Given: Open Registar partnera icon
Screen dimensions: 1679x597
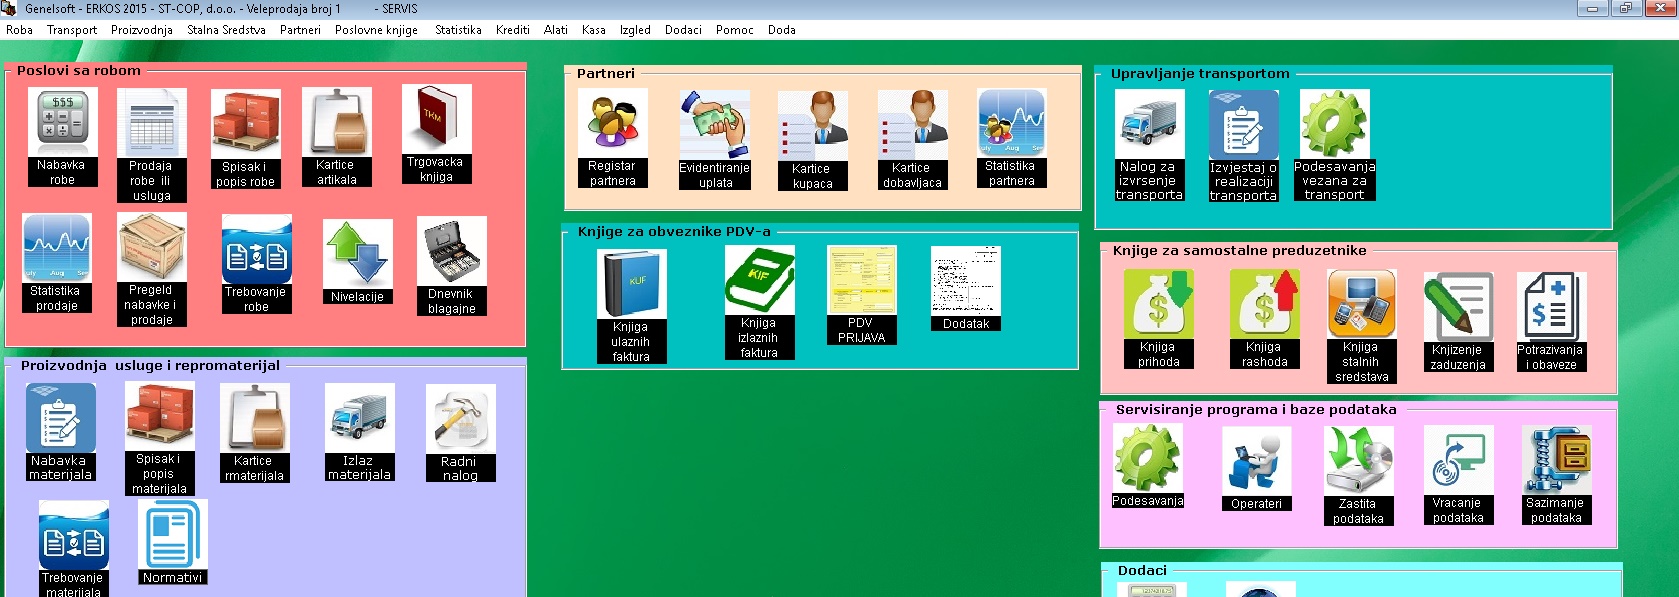Looking at the screenshot, I should (x=612, y=123).
